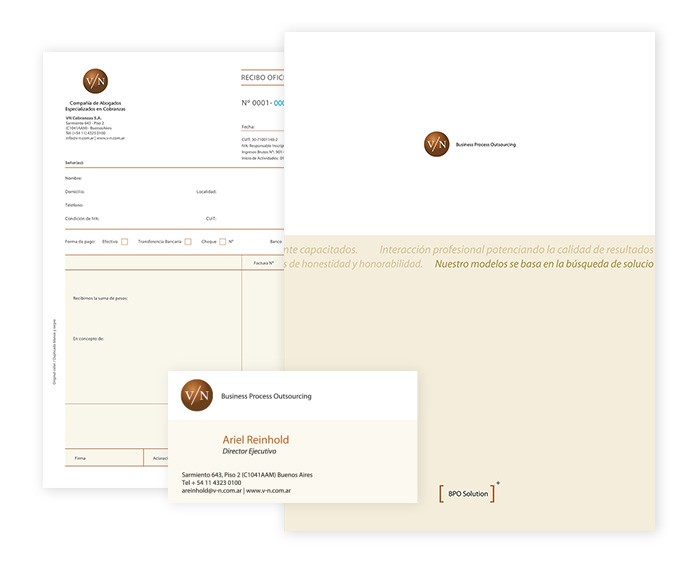Click the Forma de pago label
Image resolution: width=696 pixels, height=563 pixels.
pos(80,242)
